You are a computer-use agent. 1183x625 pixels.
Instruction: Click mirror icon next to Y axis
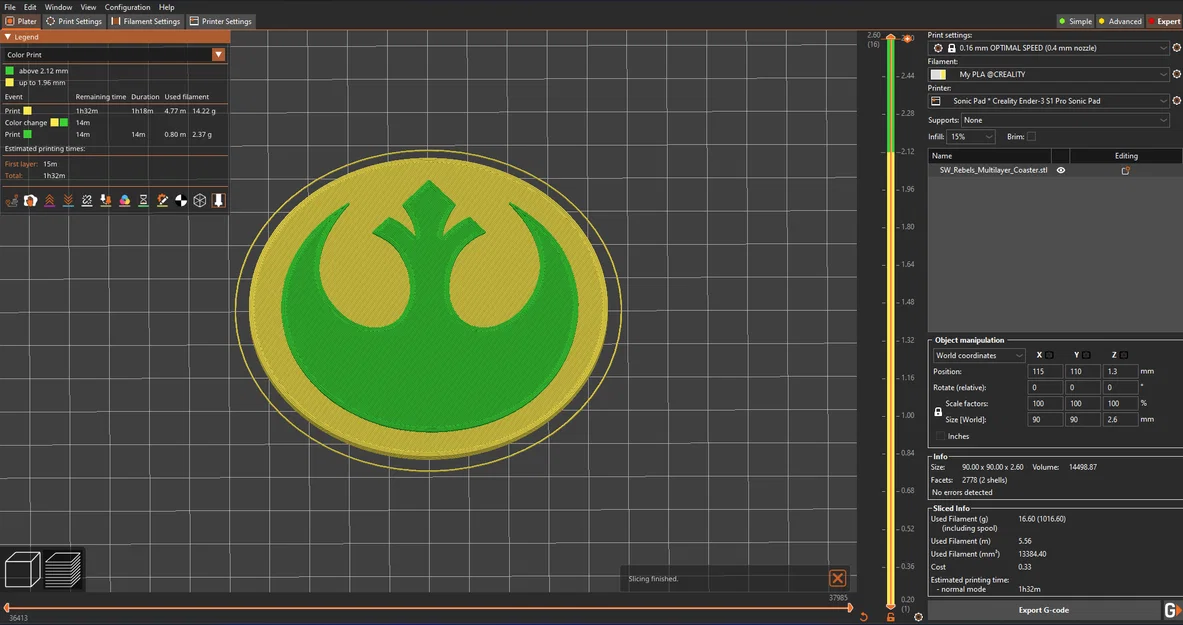tap(1086, 355)
